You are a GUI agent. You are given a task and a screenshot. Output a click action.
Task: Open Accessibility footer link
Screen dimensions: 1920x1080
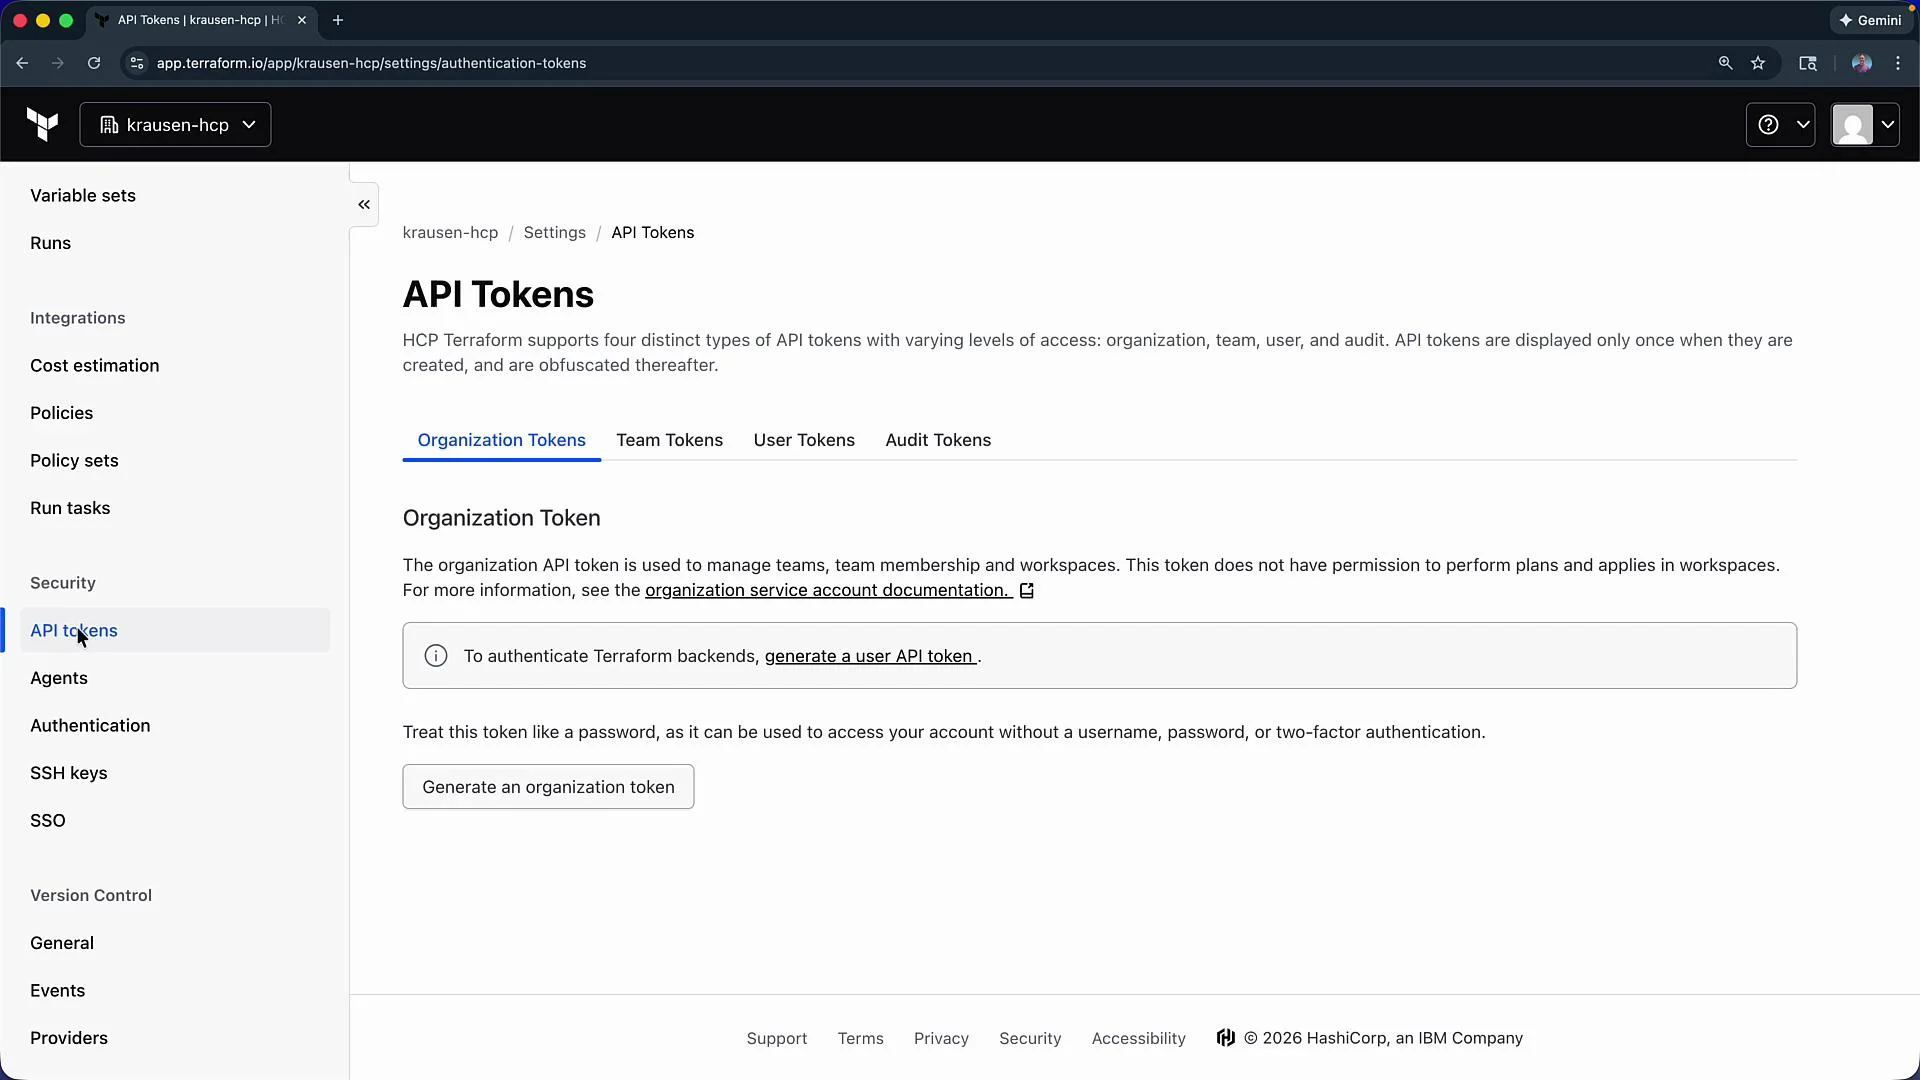(1138, 1038)
